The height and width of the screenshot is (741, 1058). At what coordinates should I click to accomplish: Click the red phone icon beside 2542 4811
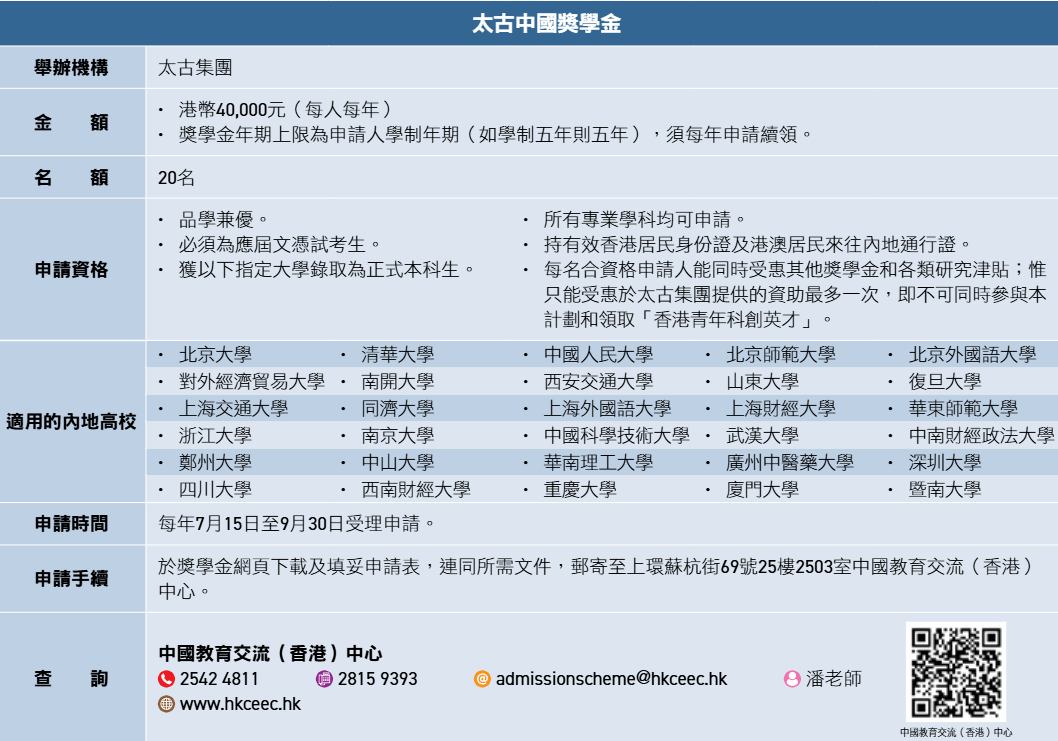166,679
